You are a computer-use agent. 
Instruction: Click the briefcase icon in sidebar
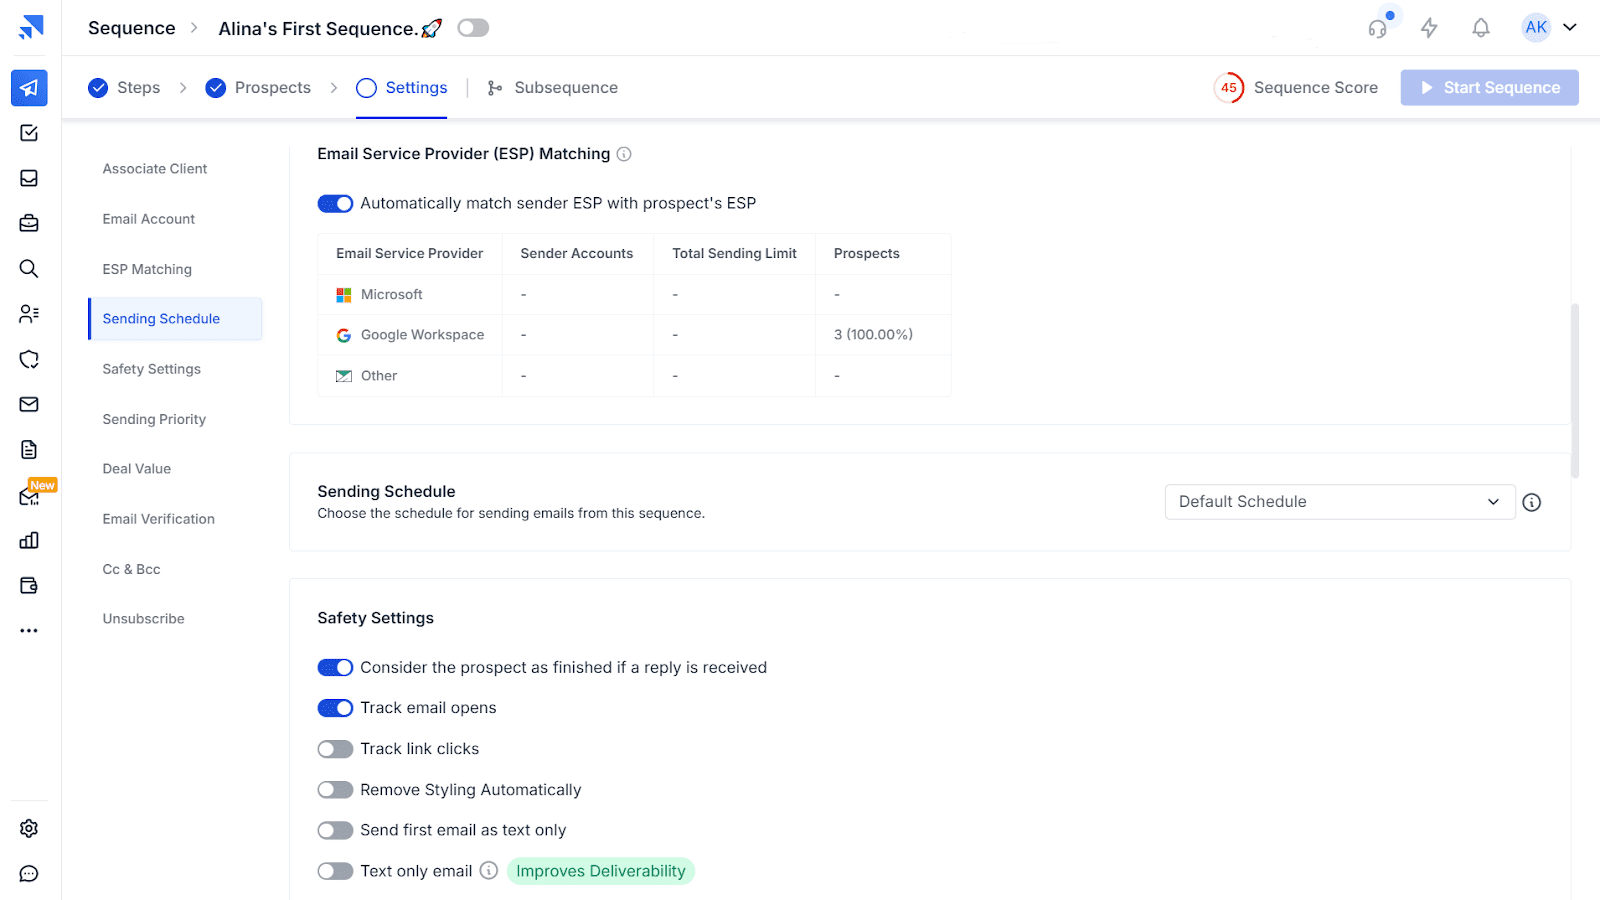pos(29,224)
